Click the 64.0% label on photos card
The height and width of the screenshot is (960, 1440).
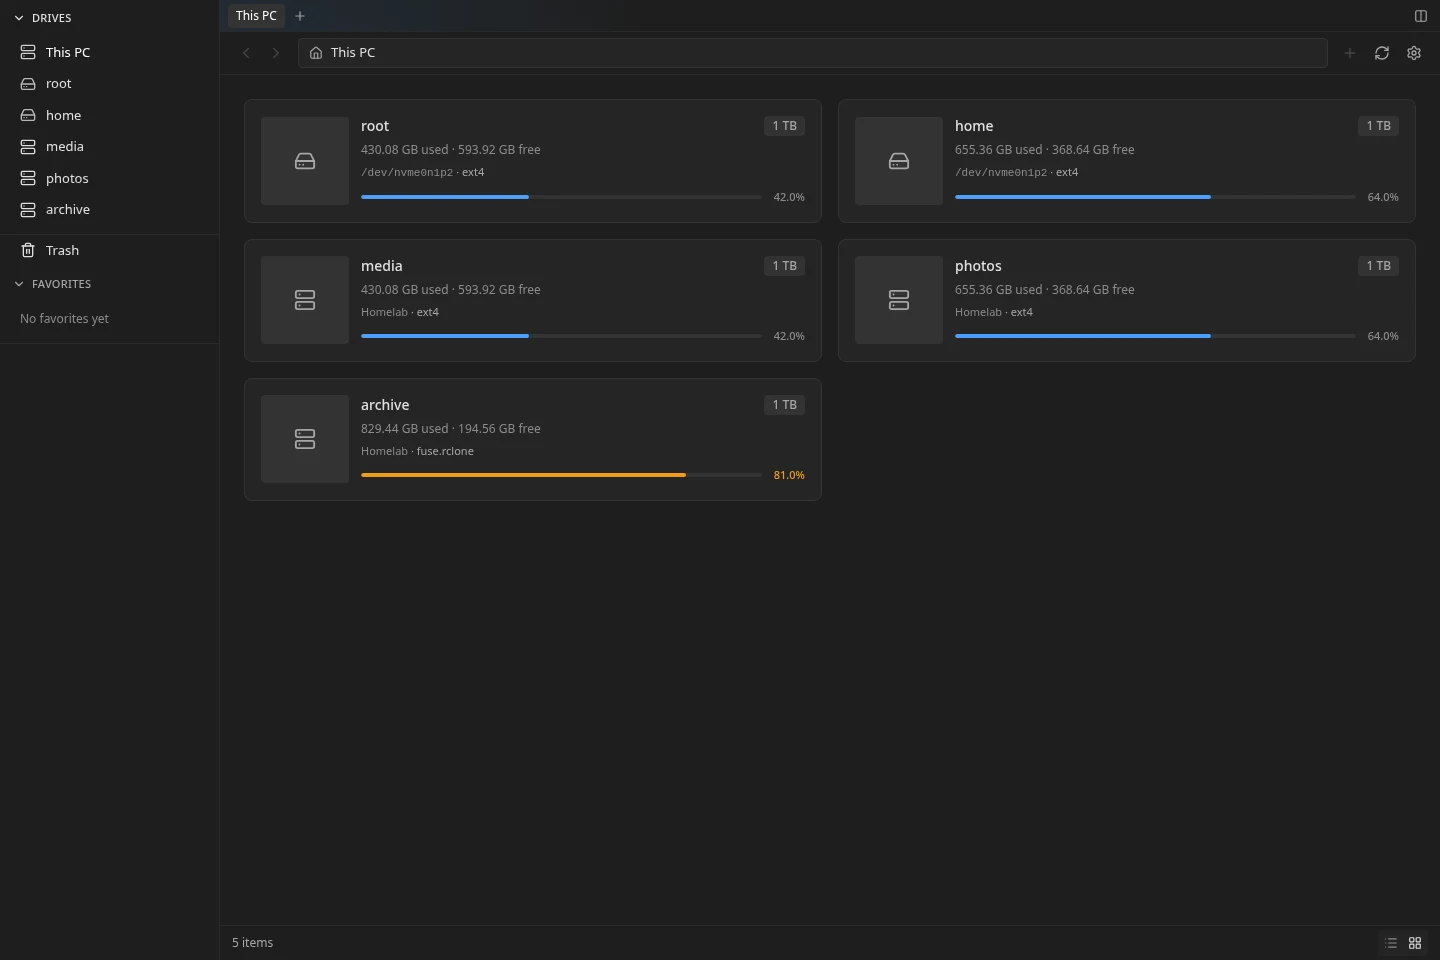[1383, 336]
